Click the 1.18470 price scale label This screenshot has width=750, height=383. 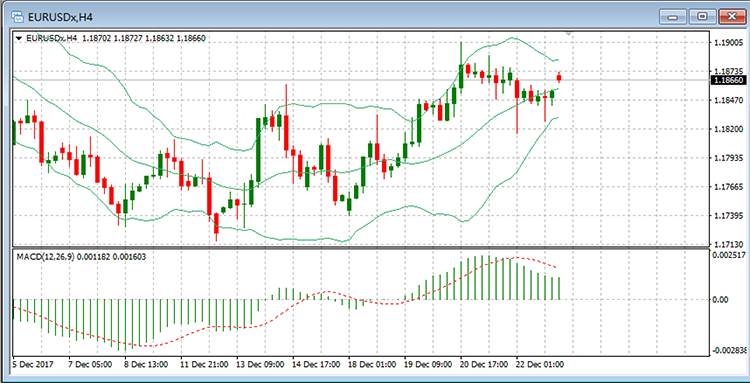click(728, 100)
